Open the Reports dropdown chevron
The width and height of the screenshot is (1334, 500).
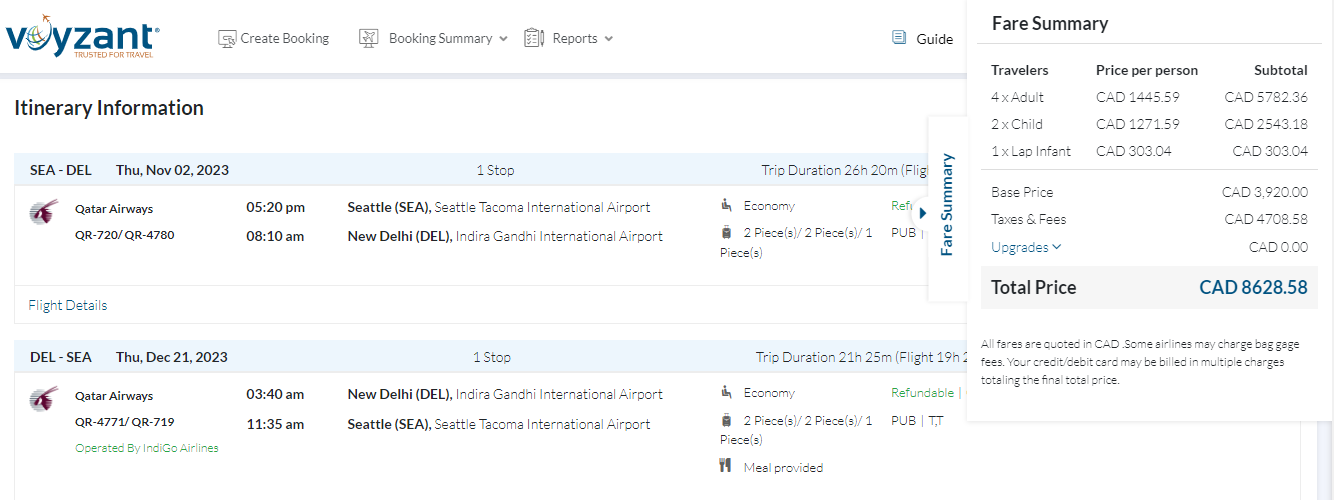pos(608,39)
